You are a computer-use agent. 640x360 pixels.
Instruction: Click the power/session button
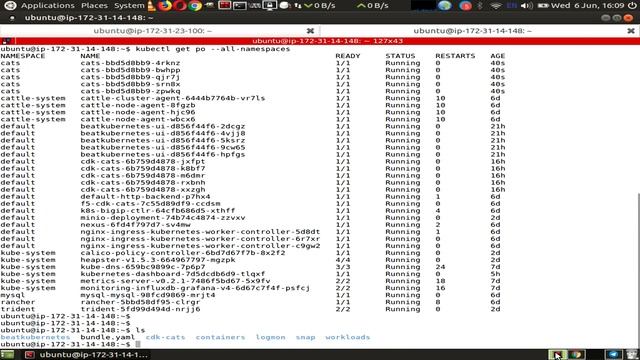point(632,6)
